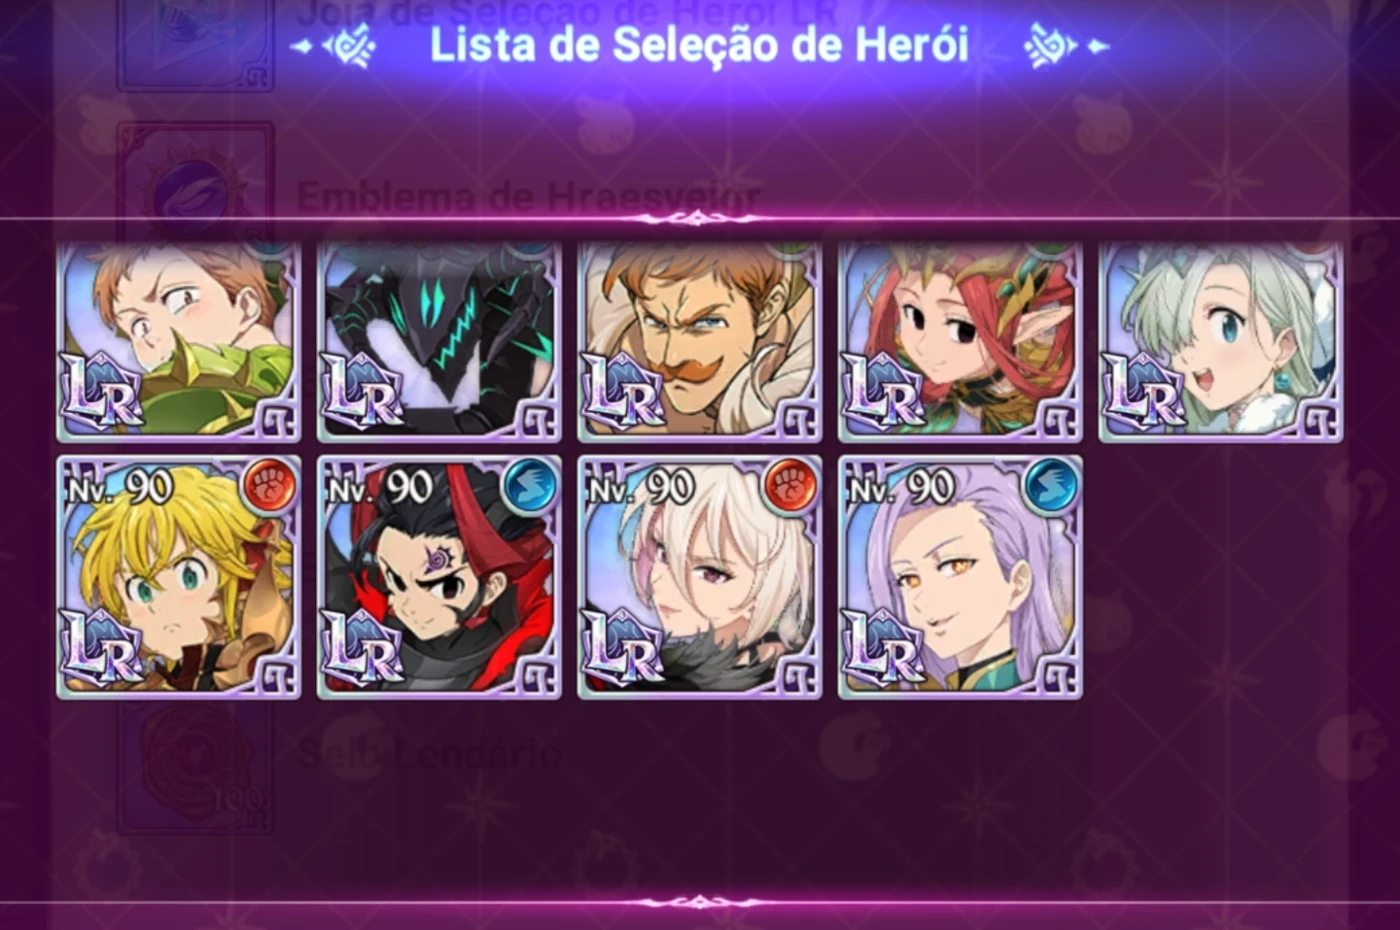Choose the black dragon hero with cyan markings
This screenshot has height=930, width=1400.
point(439,341)
